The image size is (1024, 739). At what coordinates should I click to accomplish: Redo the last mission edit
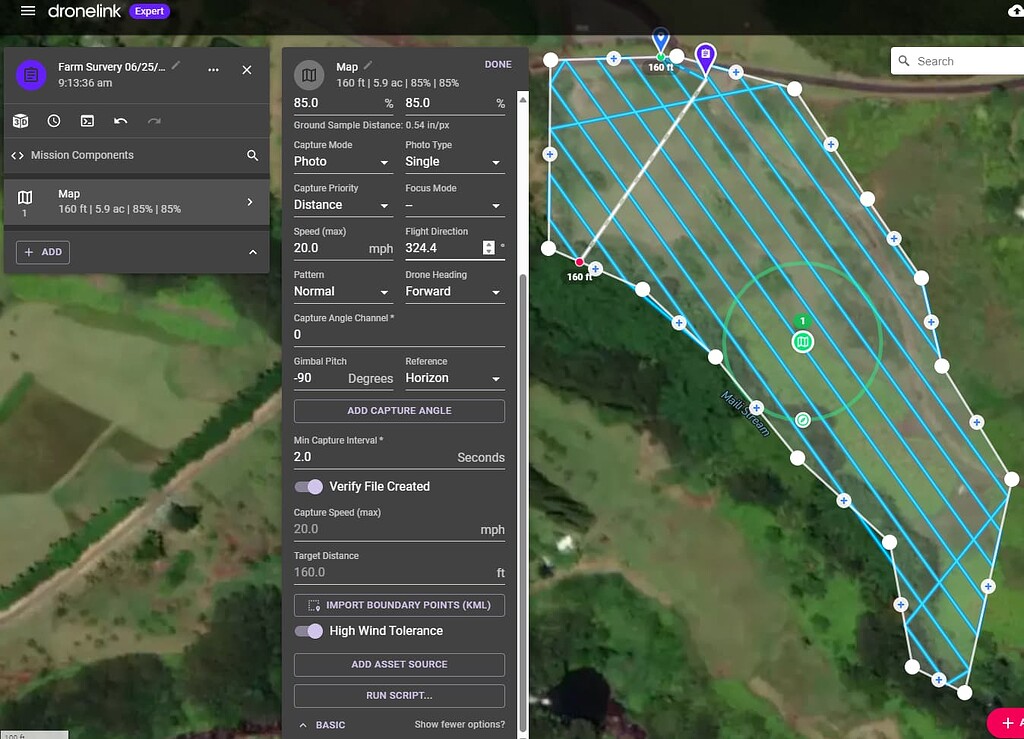pos(153,120)
